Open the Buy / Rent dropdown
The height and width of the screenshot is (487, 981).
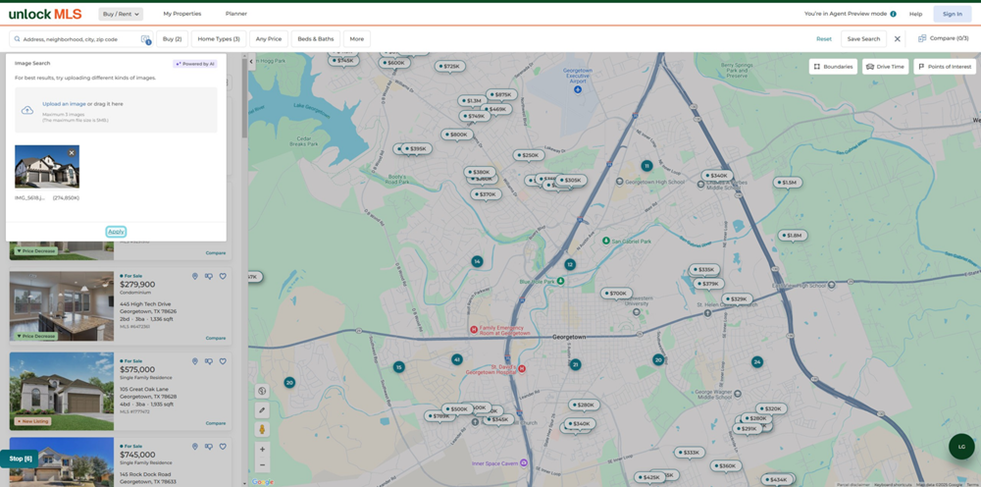(x=121, y=14)
